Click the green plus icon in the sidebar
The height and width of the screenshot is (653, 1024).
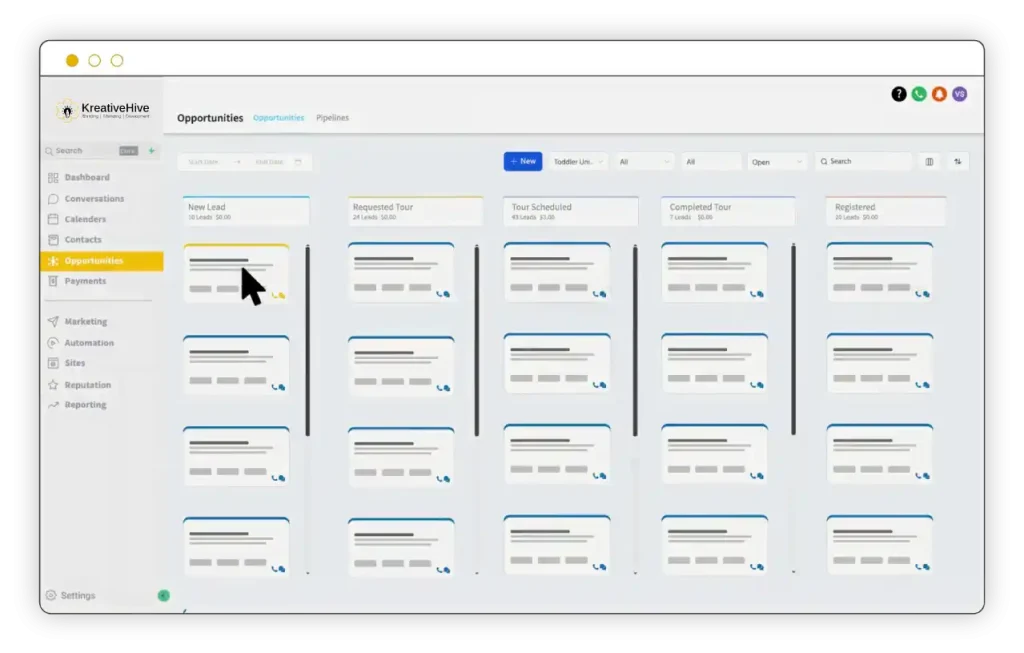coord(152,151)
